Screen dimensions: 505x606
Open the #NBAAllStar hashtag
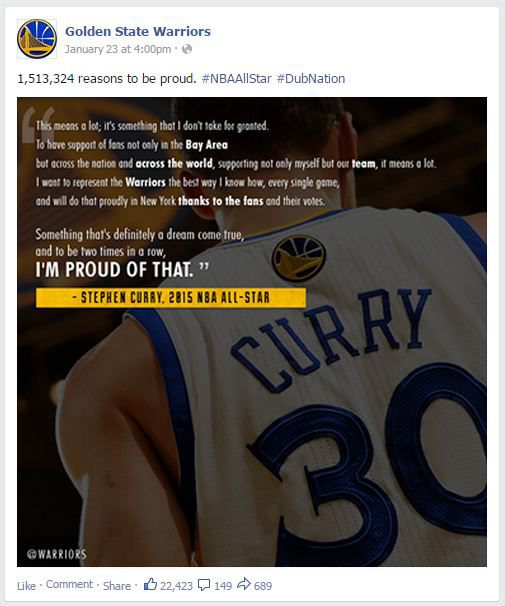tap(236, 78)
